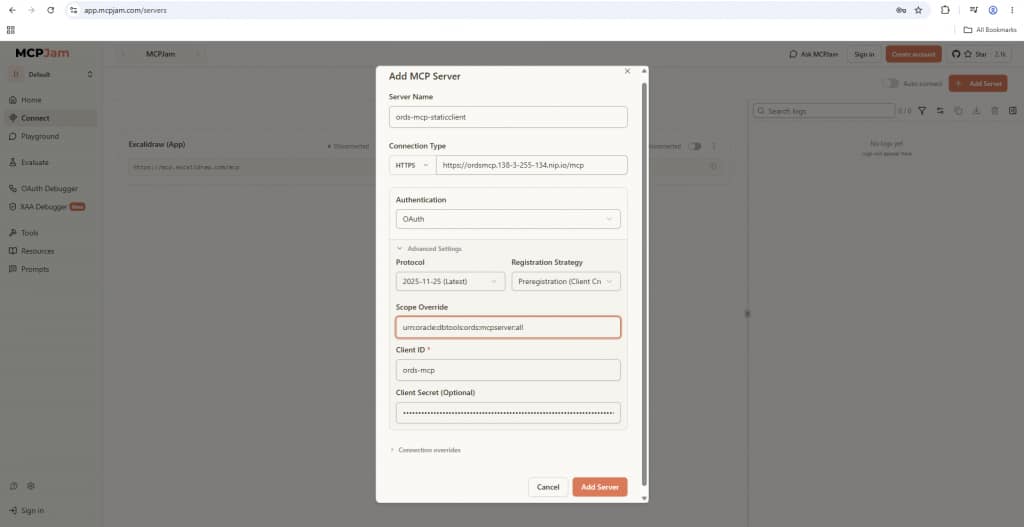Copy logs using the copy icon
The width and height of the screenshot is (1024, 527).
(x=958, y=111)
